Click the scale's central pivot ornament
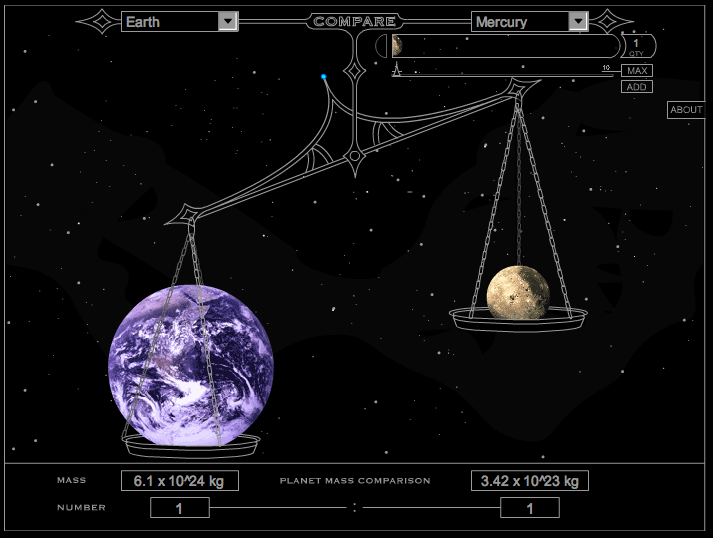 (354, 155)
